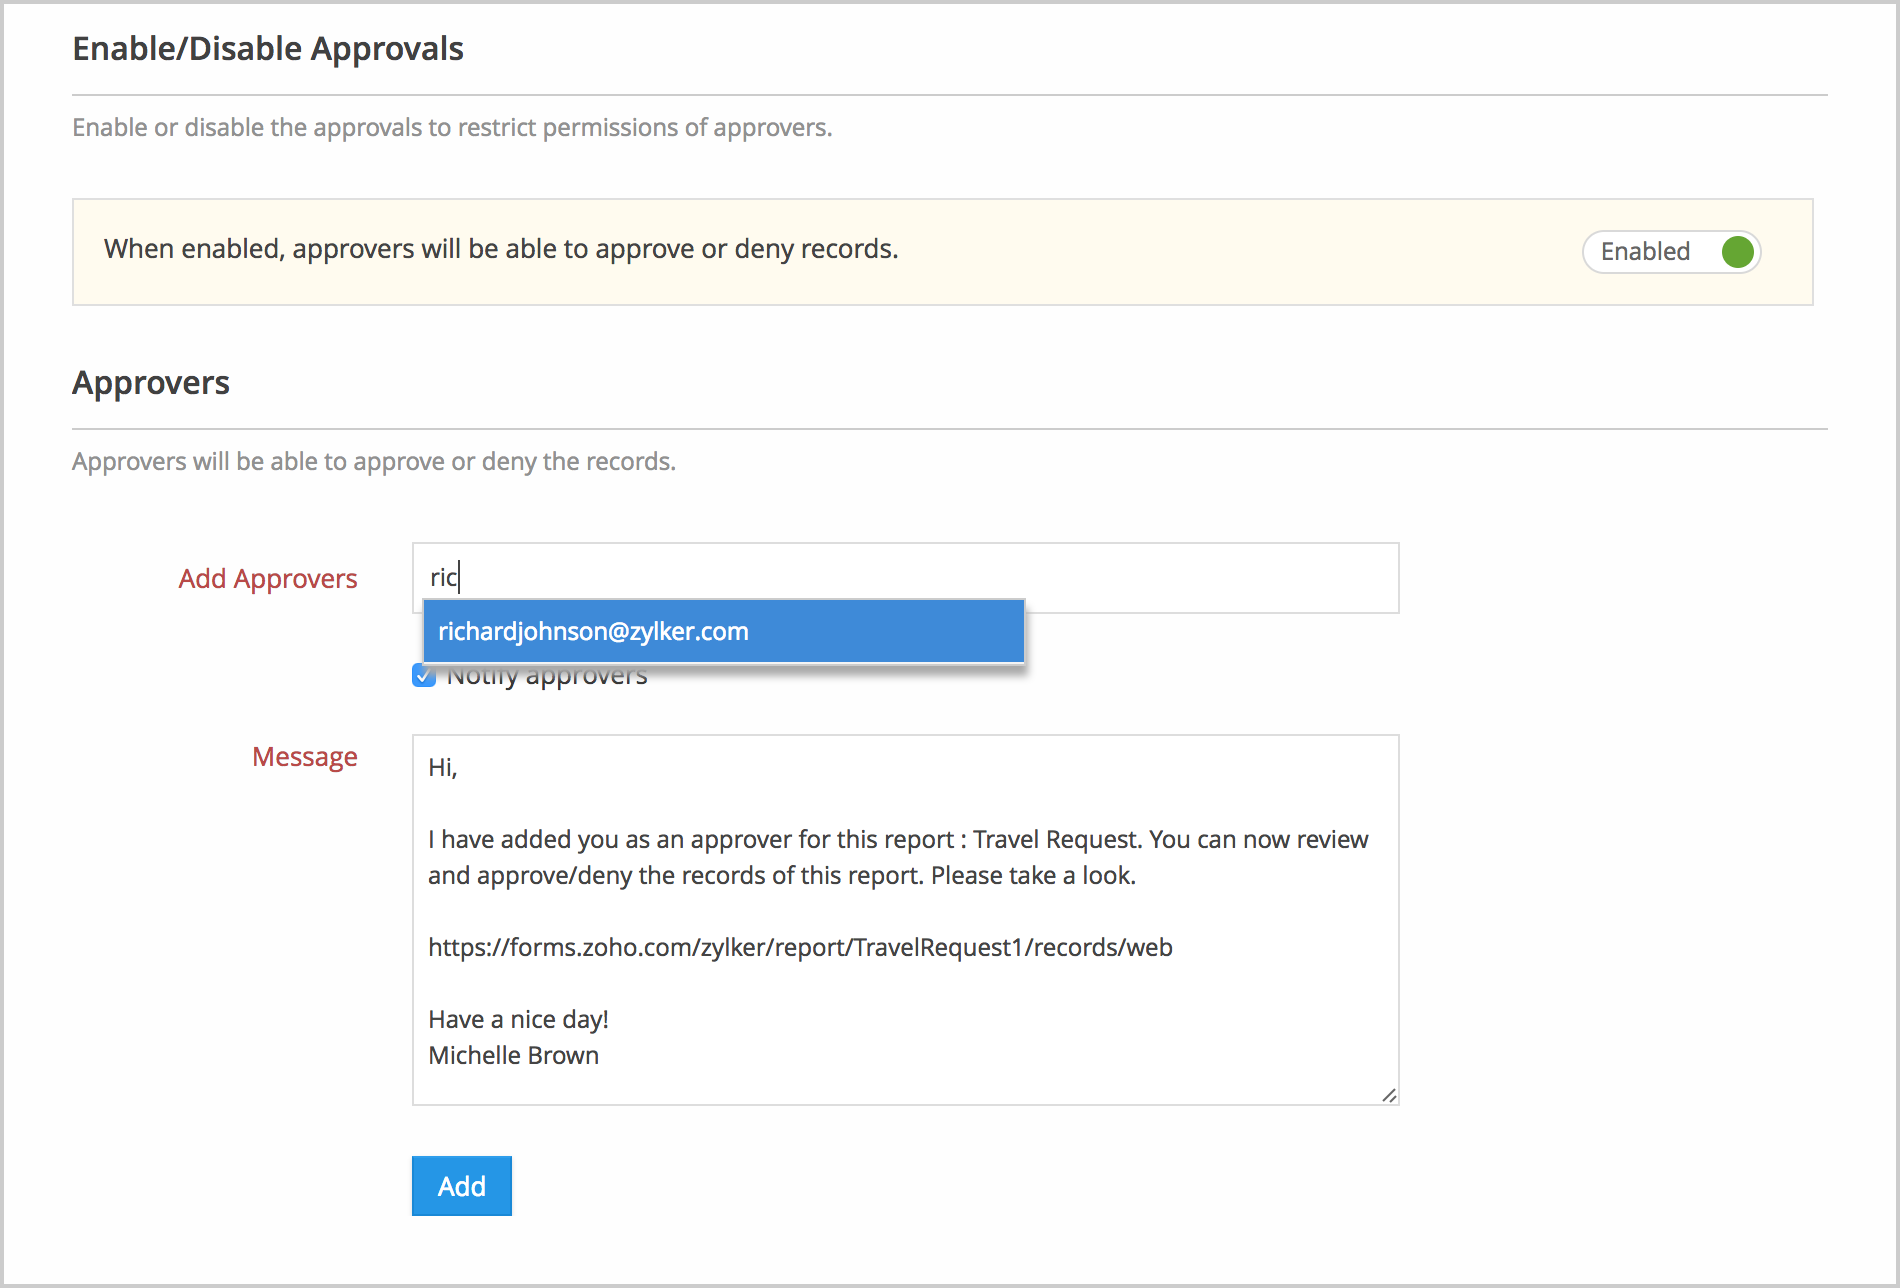
Task: Click the resize handle of the Message box
Action: (1389, 1095)
